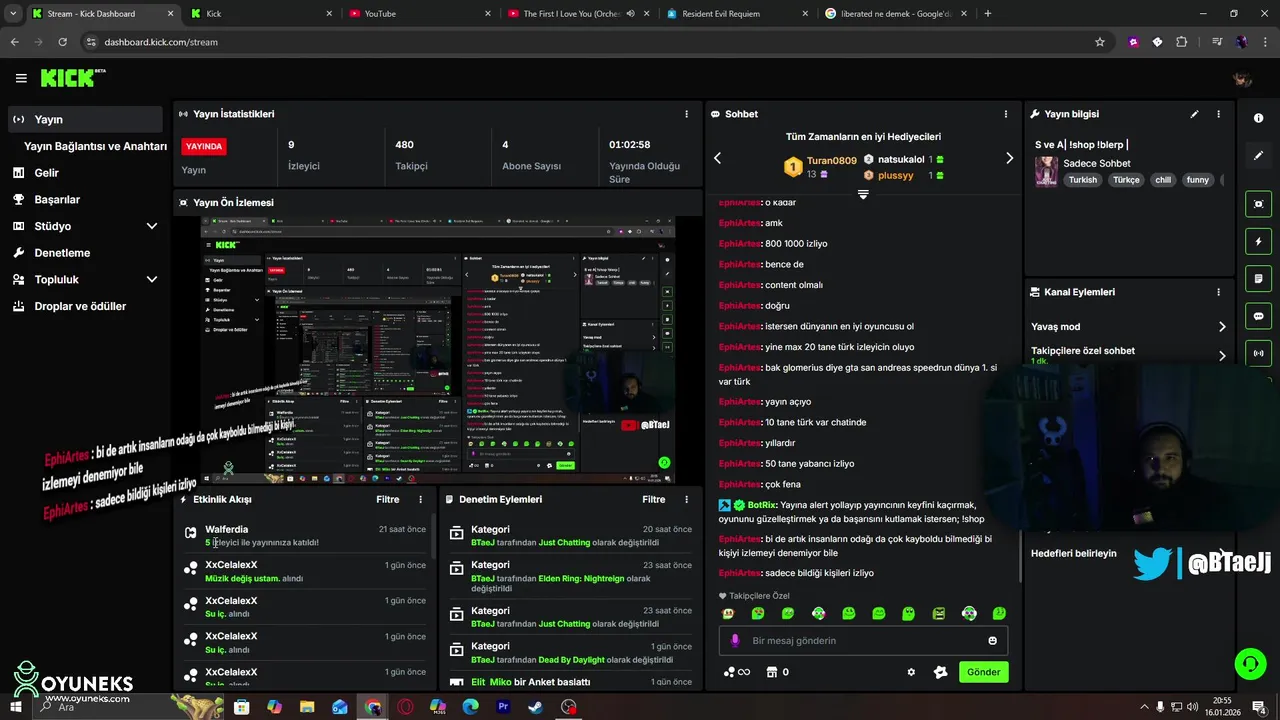
Task: Open chat settings with the gear icon
Action: point(911,672)
